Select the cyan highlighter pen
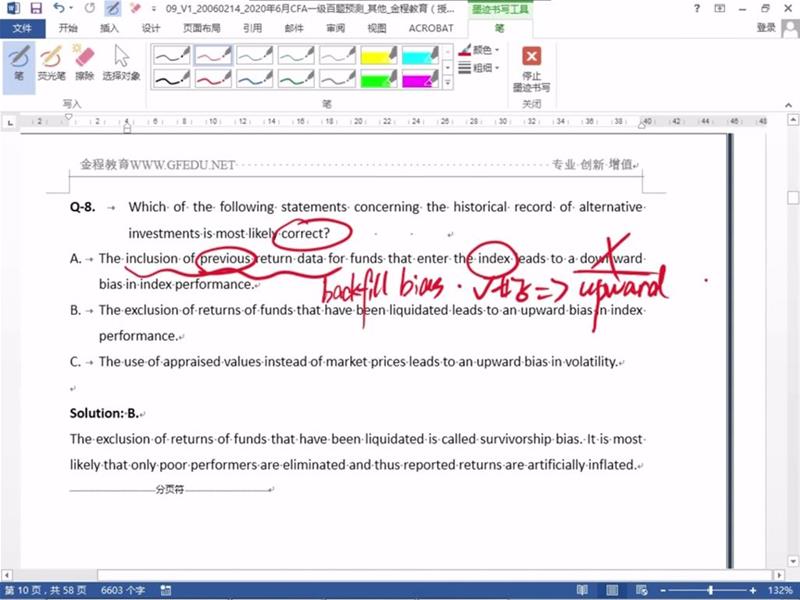Image resolution: width=800 pixels, height=600 pixels. 420,55
